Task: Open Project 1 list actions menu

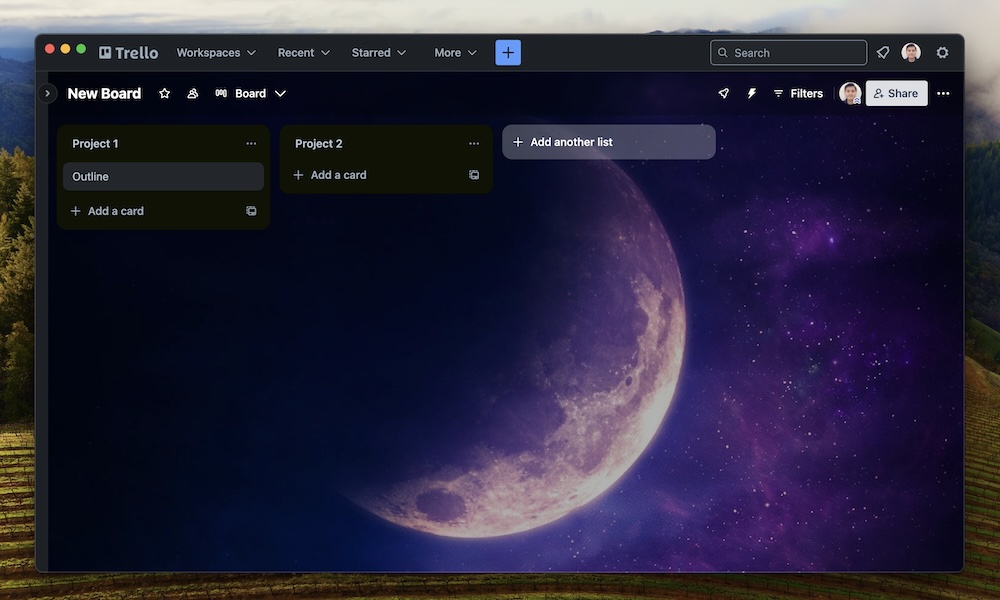Action: [x=251, y=144]
